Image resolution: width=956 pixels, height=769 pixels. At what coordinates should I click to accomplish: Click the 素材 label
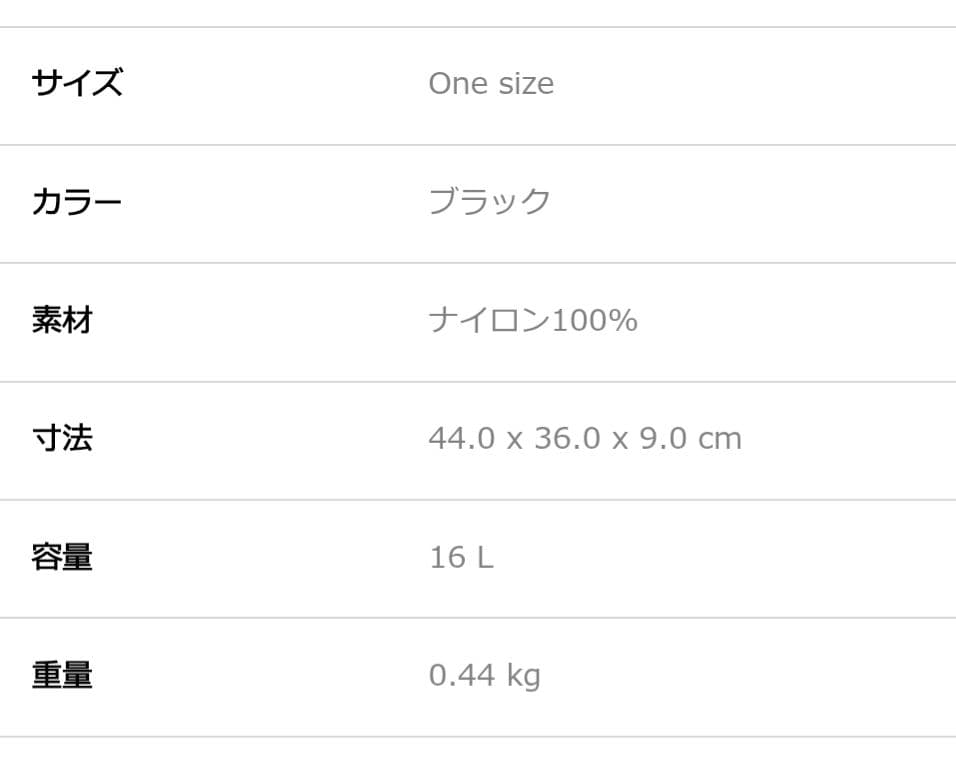(62, 320)
